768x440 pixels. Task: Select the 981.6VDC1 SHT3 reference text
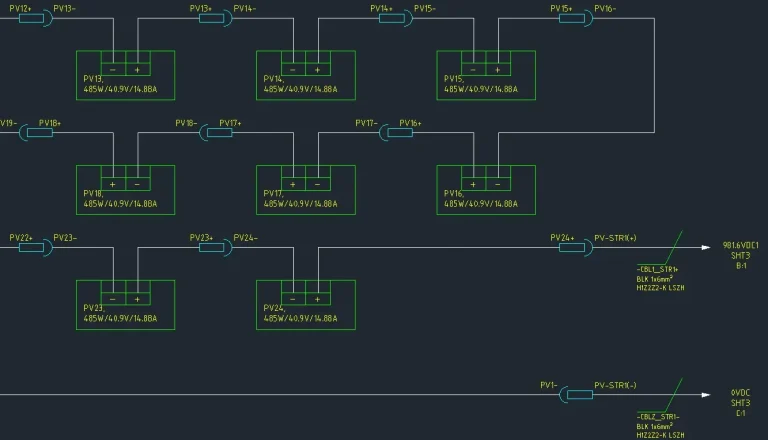point(740,254)
